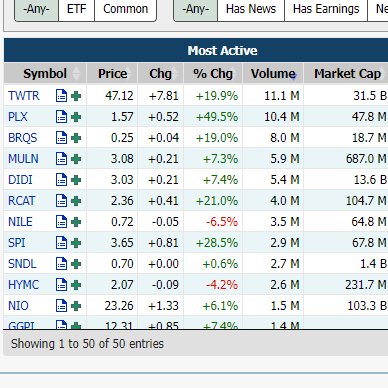Open the document icon for BRQS
Screen dimensions: 388x388
point(61,138)
